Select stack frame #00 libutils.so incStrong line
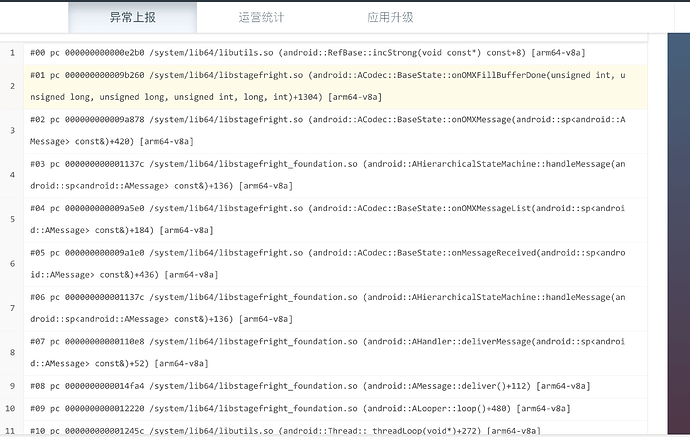Viewport: 690px width, 437px height. pyautogui.click(x=335, y=53)
